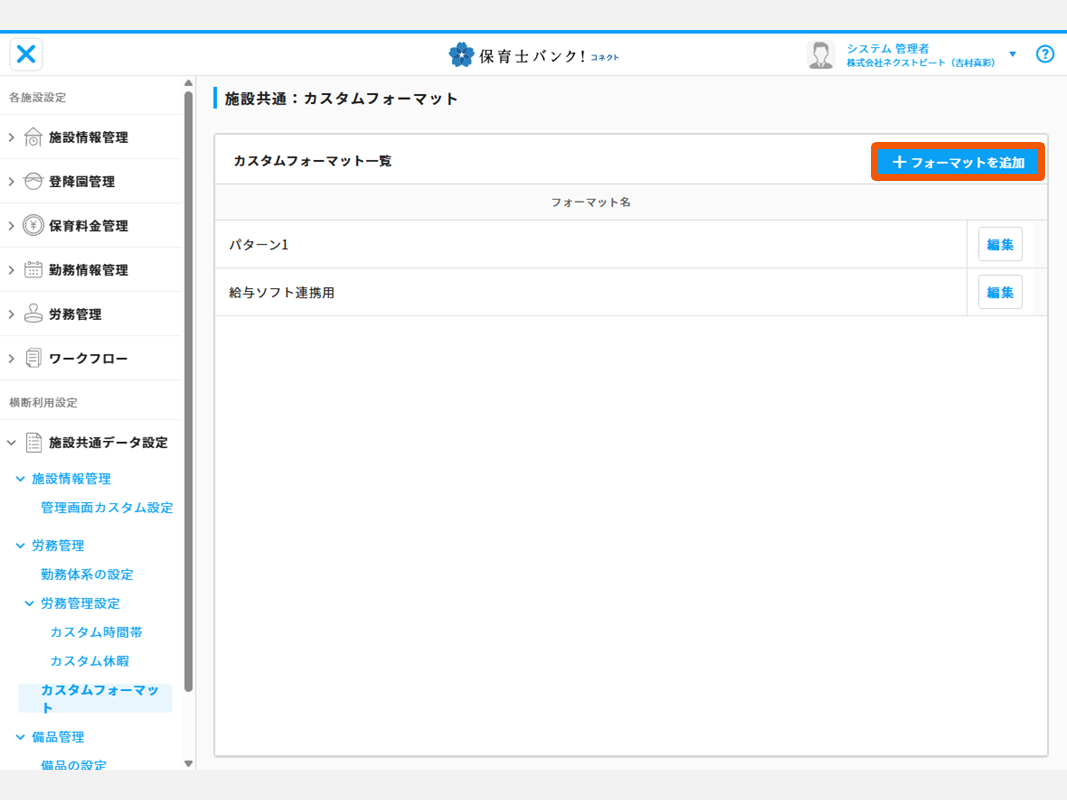Click the 施設情報管理 building icon
1067x800 pixels.
[x=33, y=138]
